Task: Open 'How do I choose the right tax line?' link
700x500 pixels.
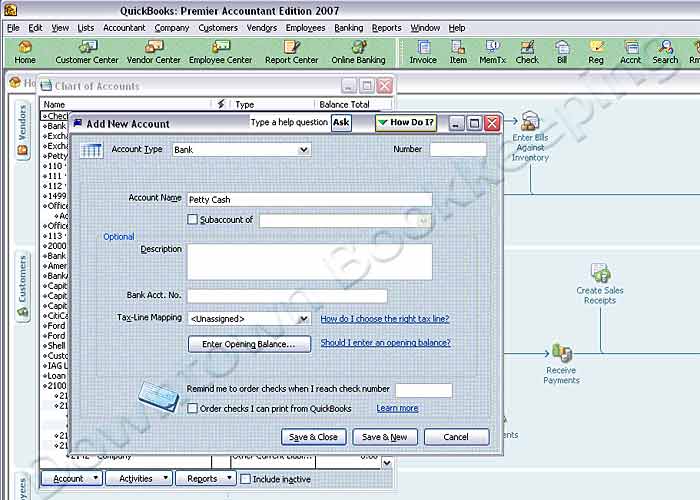Action: coord(385,319)
